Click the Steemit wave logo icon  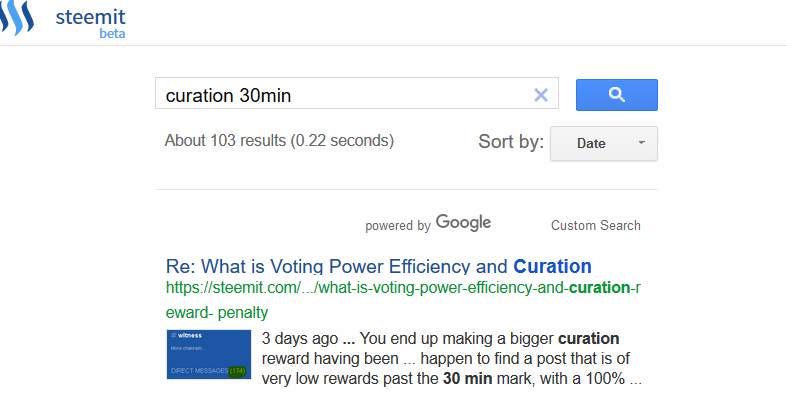[22, 19]
